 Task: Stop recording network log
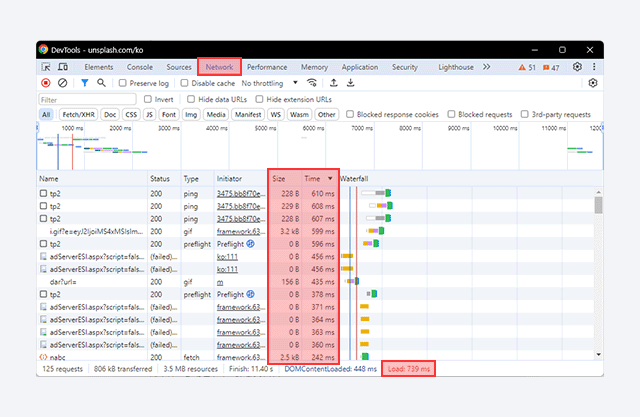coord(46,83)
